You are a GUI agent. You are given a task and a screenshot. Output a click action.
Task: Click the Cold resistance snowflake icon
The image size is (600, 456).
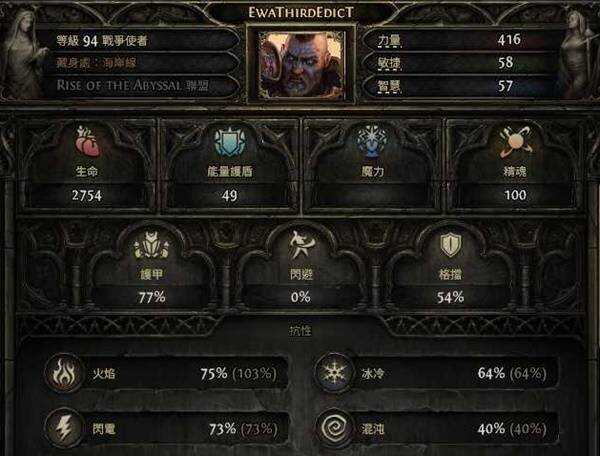click(x=334, y=373)
